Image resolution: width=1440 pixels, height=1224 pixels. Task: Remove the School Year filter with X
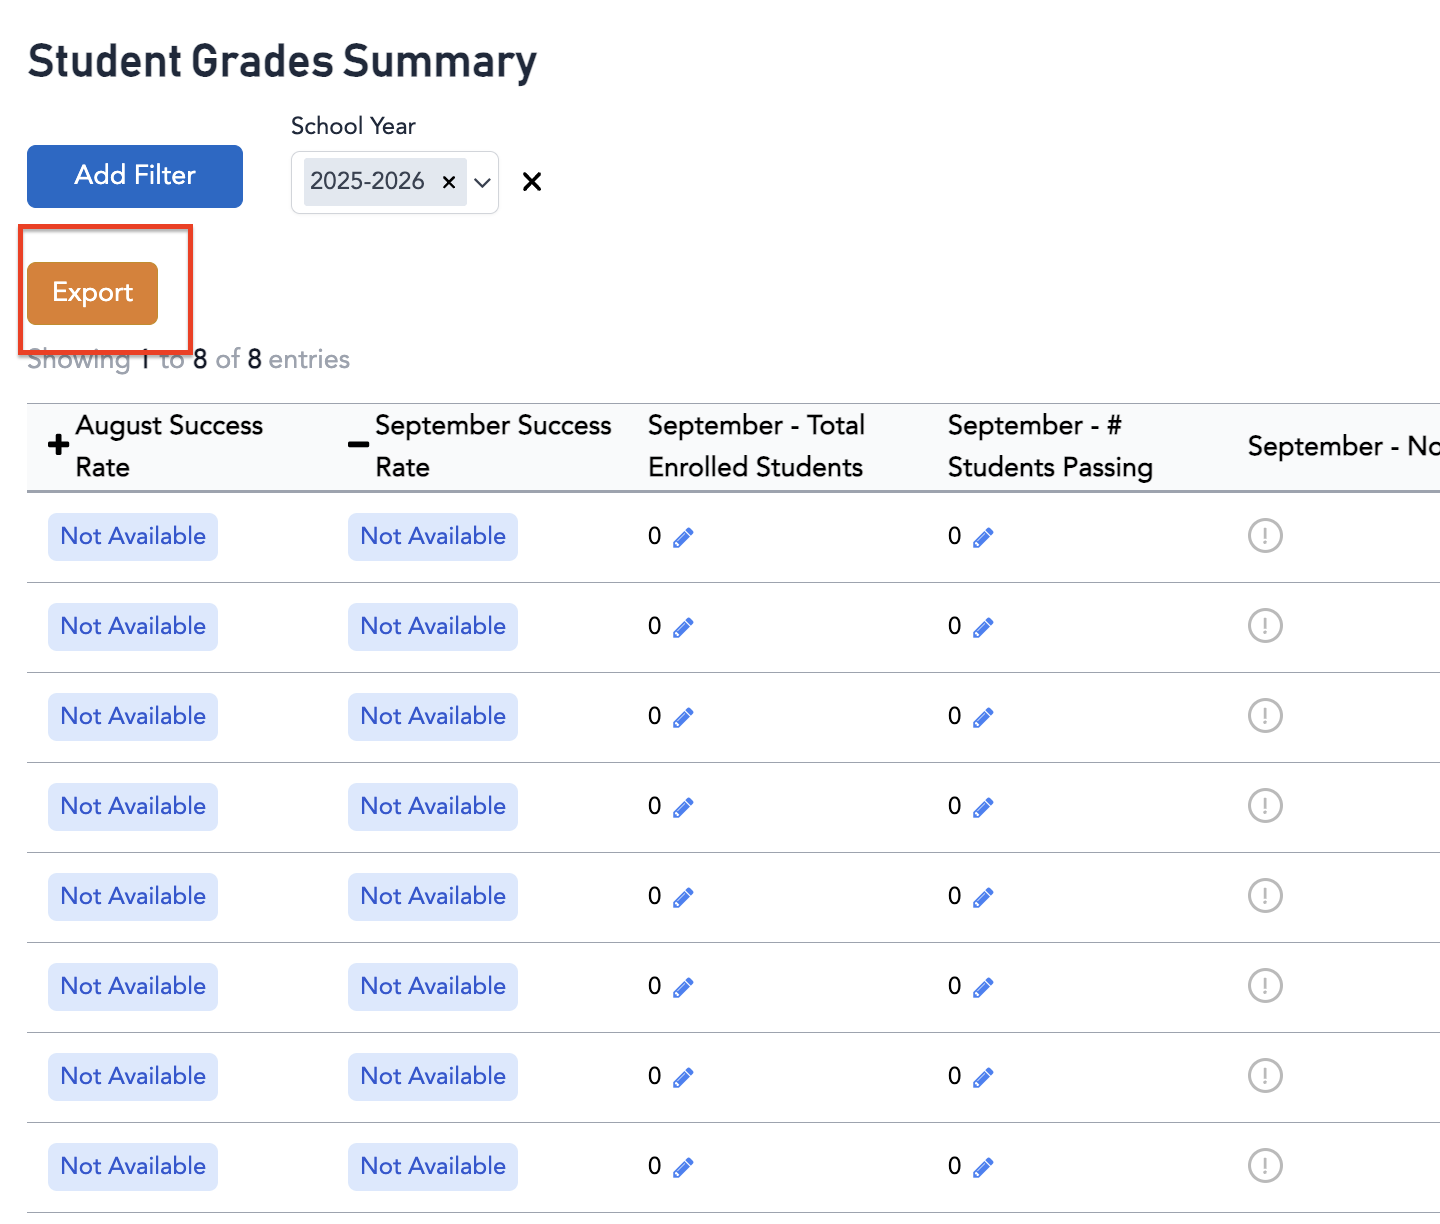[532, 182]
